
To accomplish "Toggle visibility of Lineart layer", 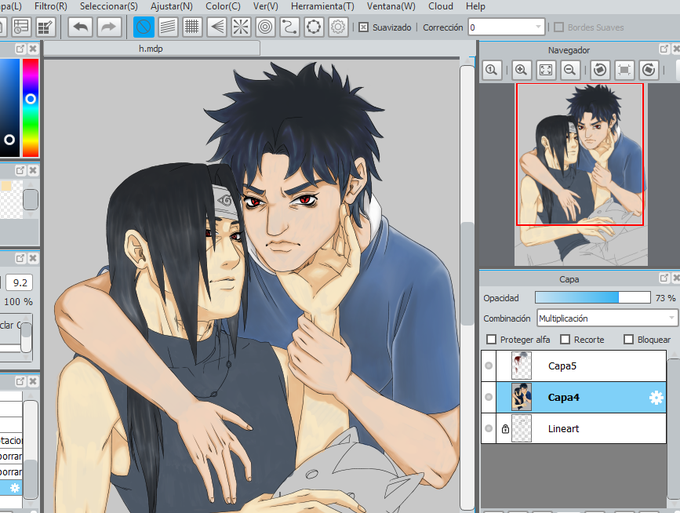I will click(x=489, y=428).
